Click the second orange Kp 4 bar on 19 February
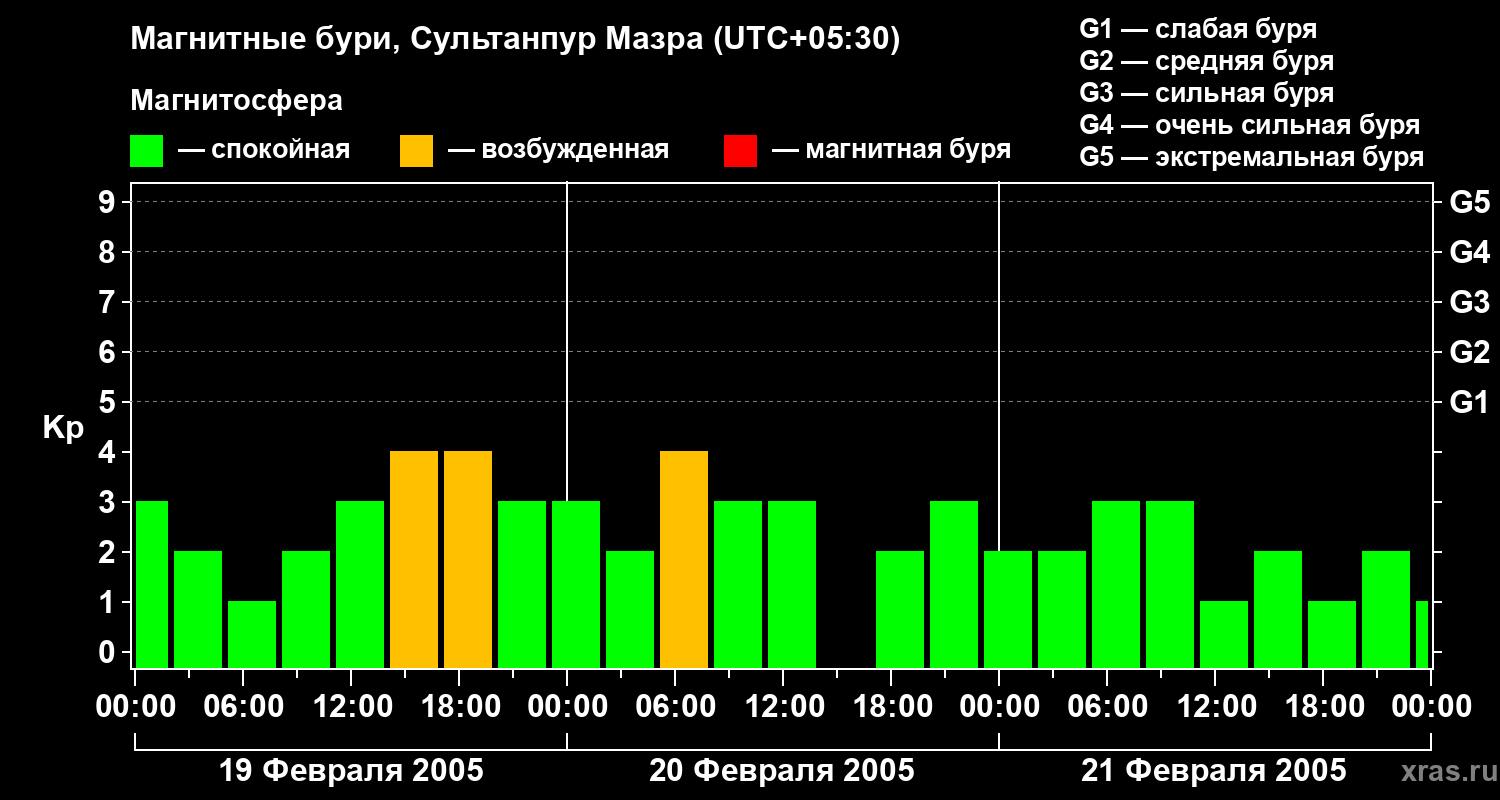The height and width of the screenshot is (800, 1500). (468, 560)
